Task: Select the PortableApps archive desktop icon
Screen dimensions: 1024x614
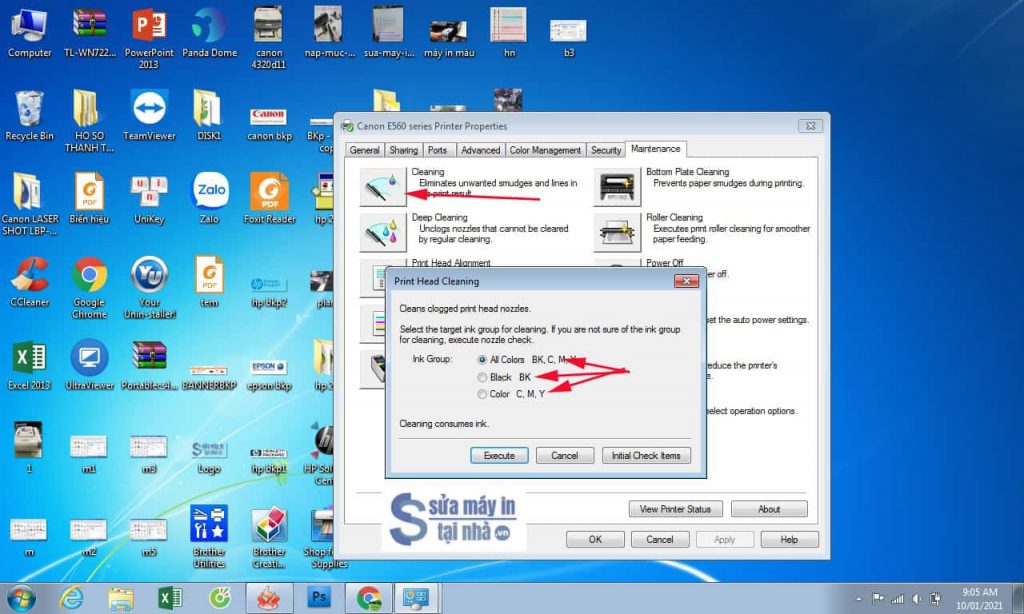Action: pyautogui.click(x=149, y=364)
